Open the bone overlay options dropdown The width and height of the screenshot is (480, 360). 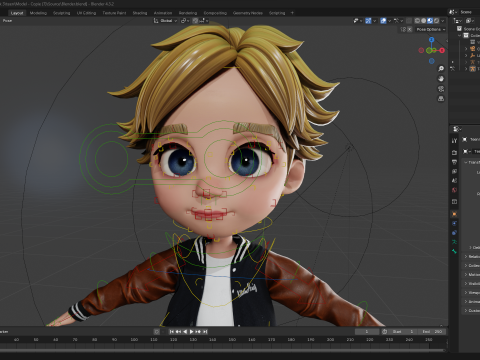click(398, 21)
